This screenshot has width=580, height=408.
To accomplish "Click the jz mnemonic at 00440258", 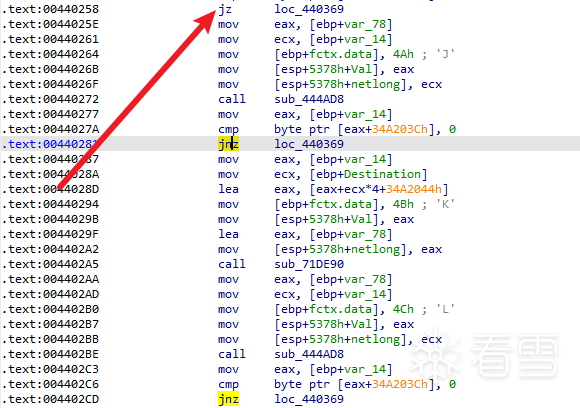I will (x=225, y=9).
